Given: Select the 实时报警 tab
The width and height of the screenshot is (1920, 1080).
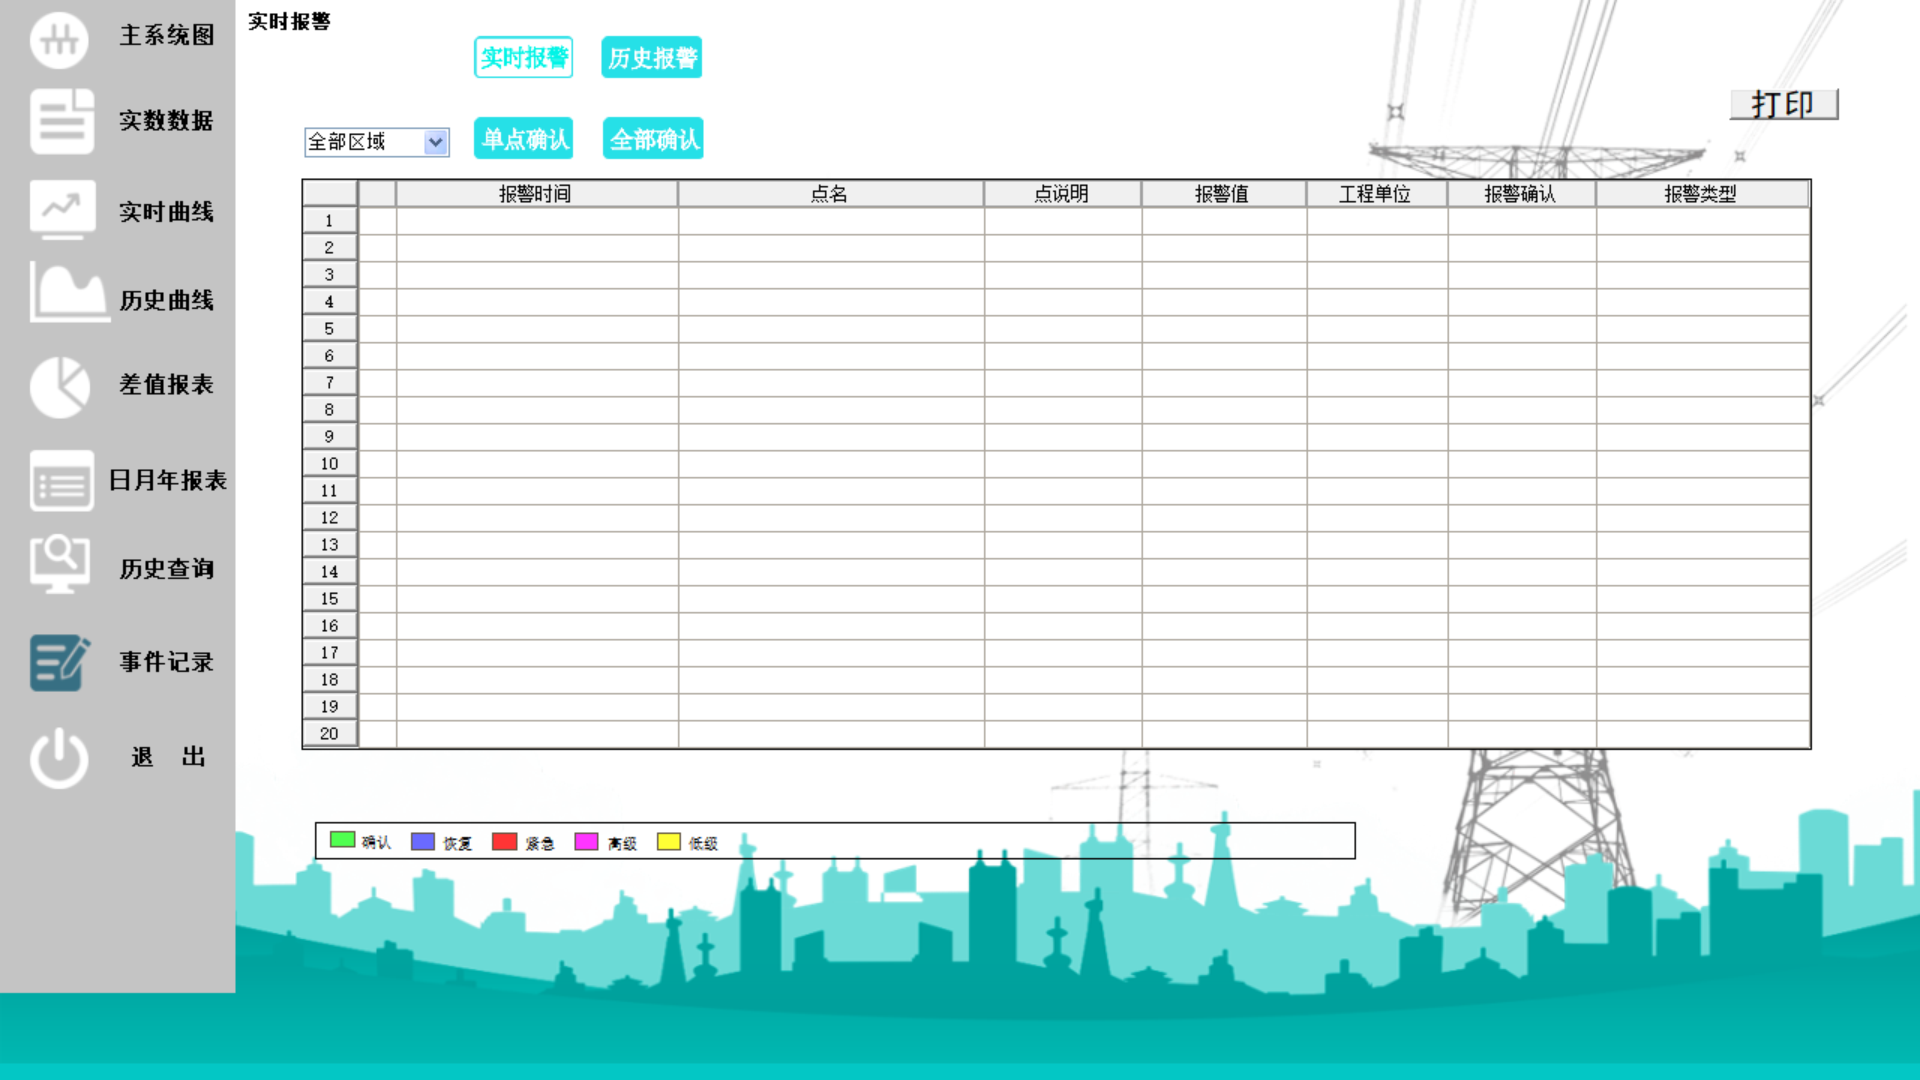Looking at the screenshot, I should (523, 57).
